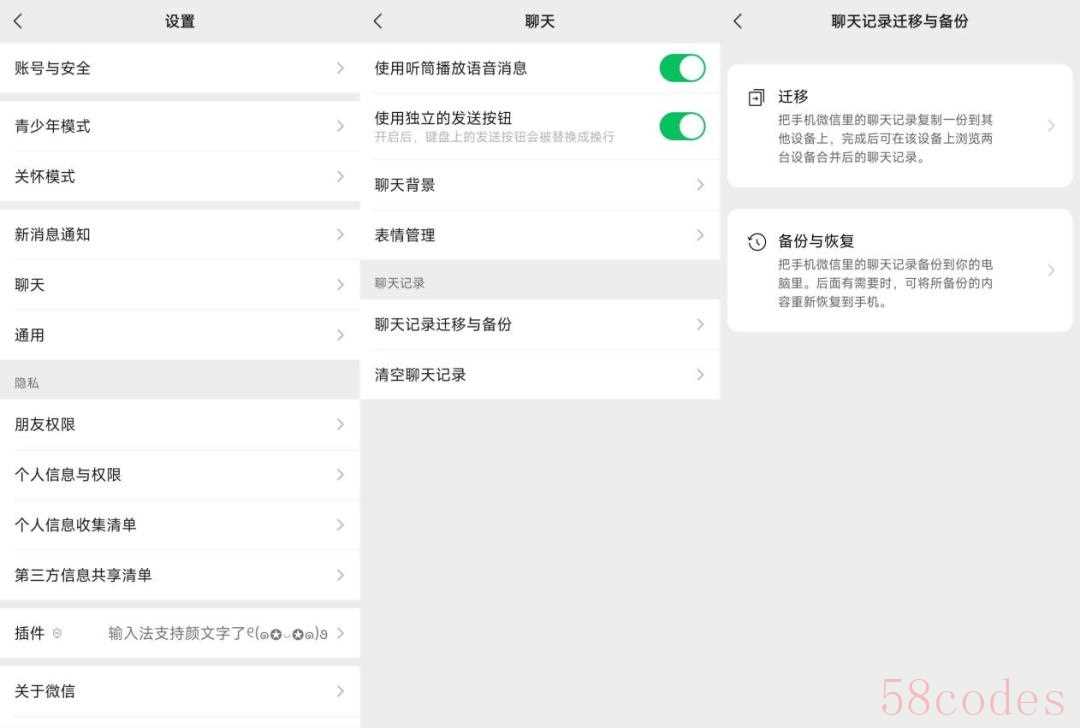
Task: Open 关于微信 chevron
Action: 340,691
